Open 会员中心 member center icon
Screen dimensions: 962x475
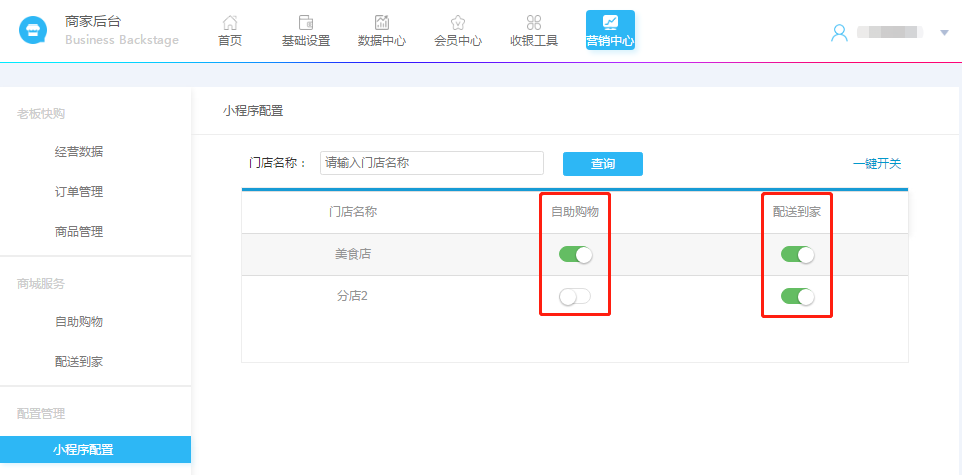click(x=458, y=23)
